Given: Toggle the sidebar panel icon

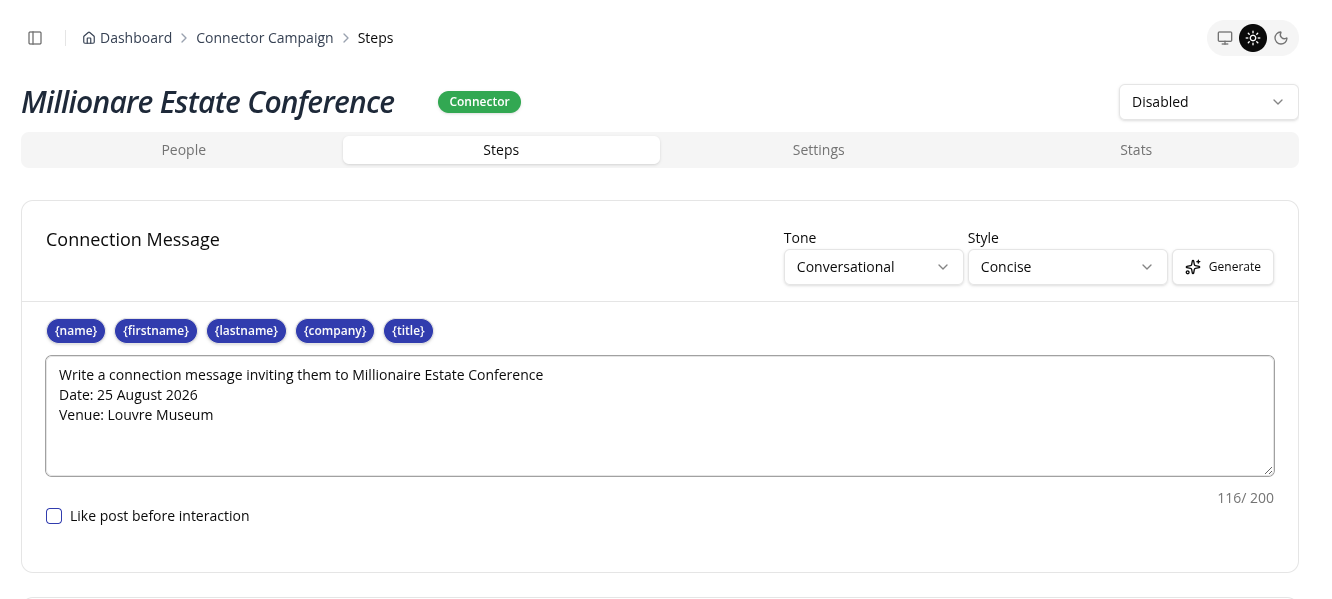Looking at the screenshot, I should 35,38.
